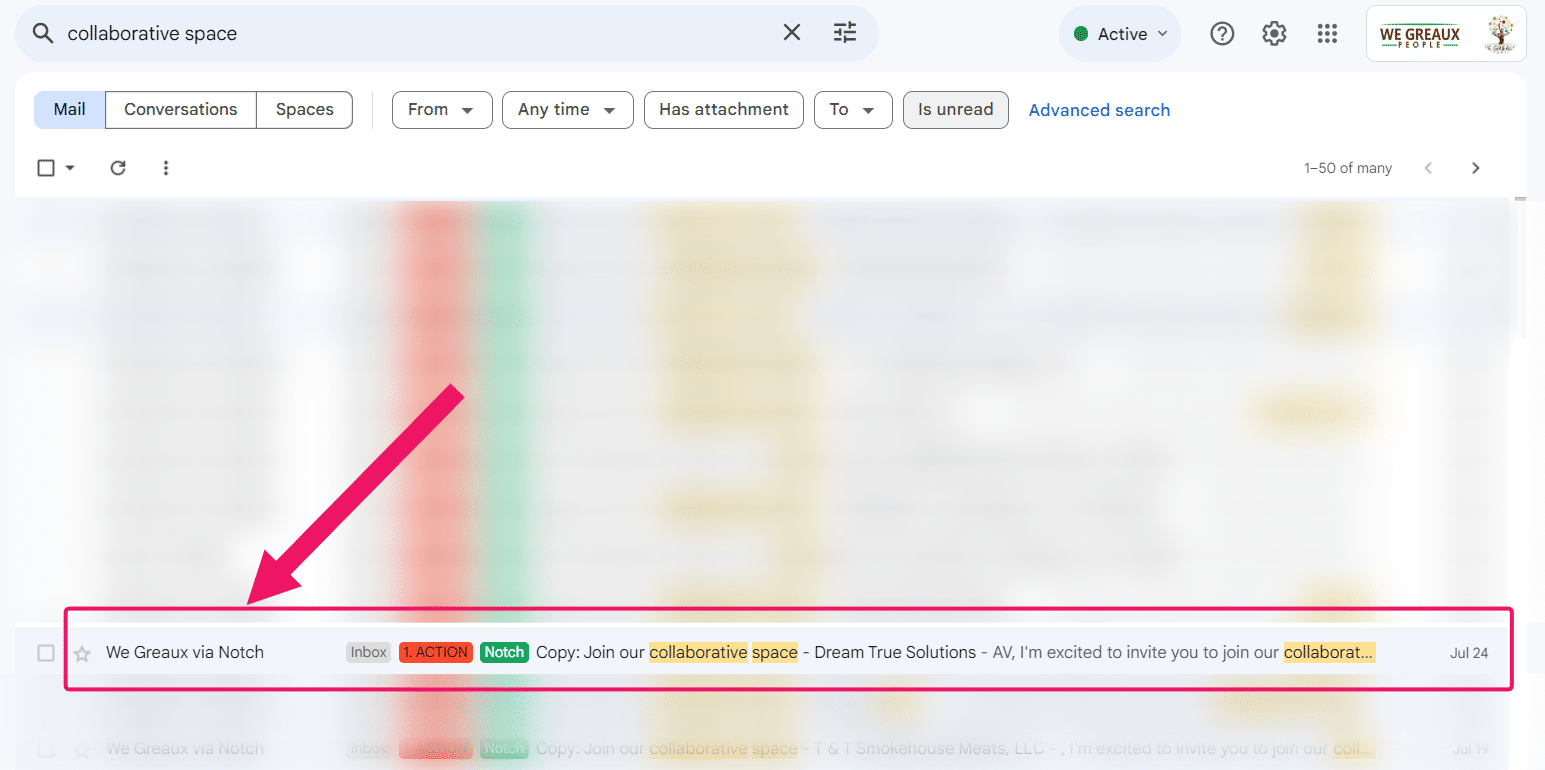Open the Help support icon
Screen dimensions: 1545x770
(1221, 34)
